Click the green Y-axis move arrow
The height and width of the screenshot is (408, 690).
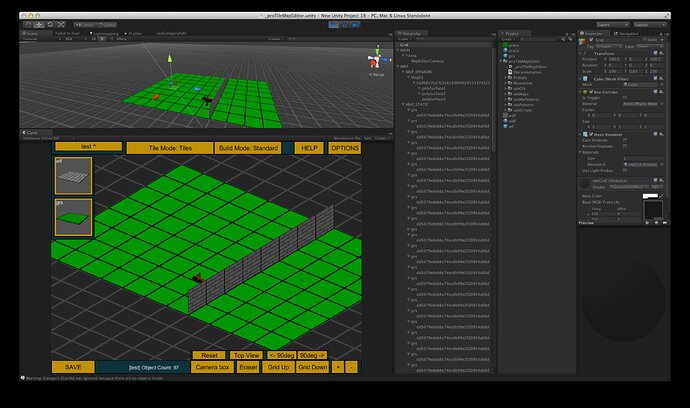[169, 58]
